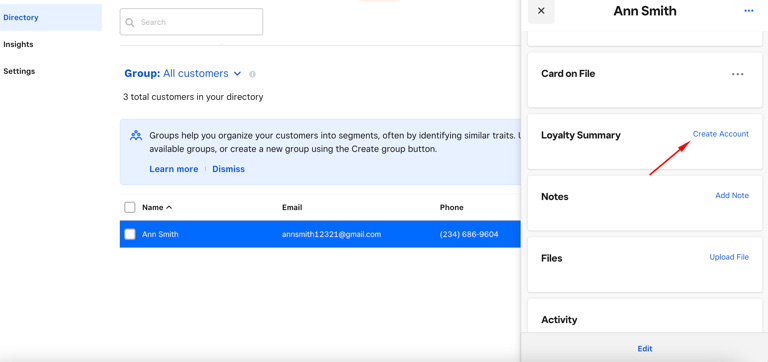768x362 pixels.
Task: Open Card on File options ellipsis
Action: click(738, 74)
